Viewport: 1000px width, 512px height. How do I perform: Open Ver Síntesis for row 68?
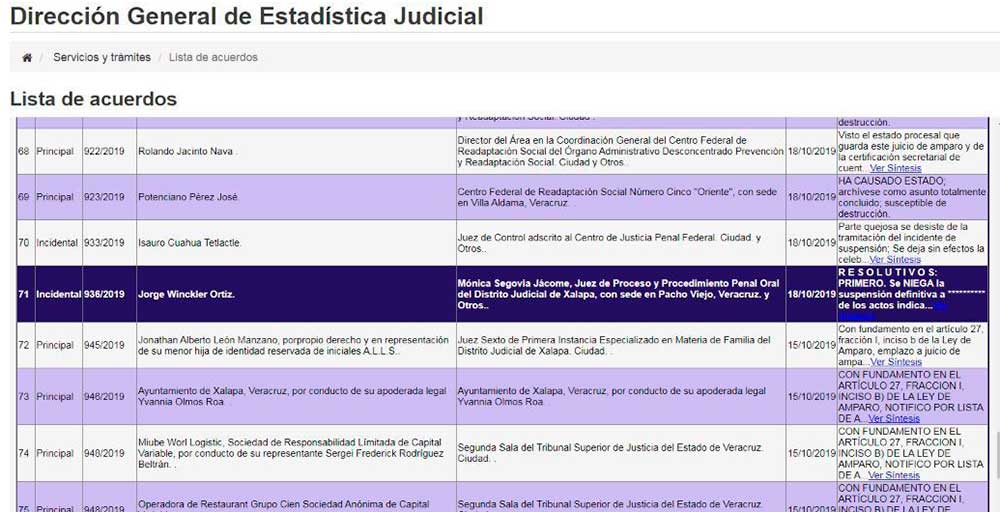895,168
